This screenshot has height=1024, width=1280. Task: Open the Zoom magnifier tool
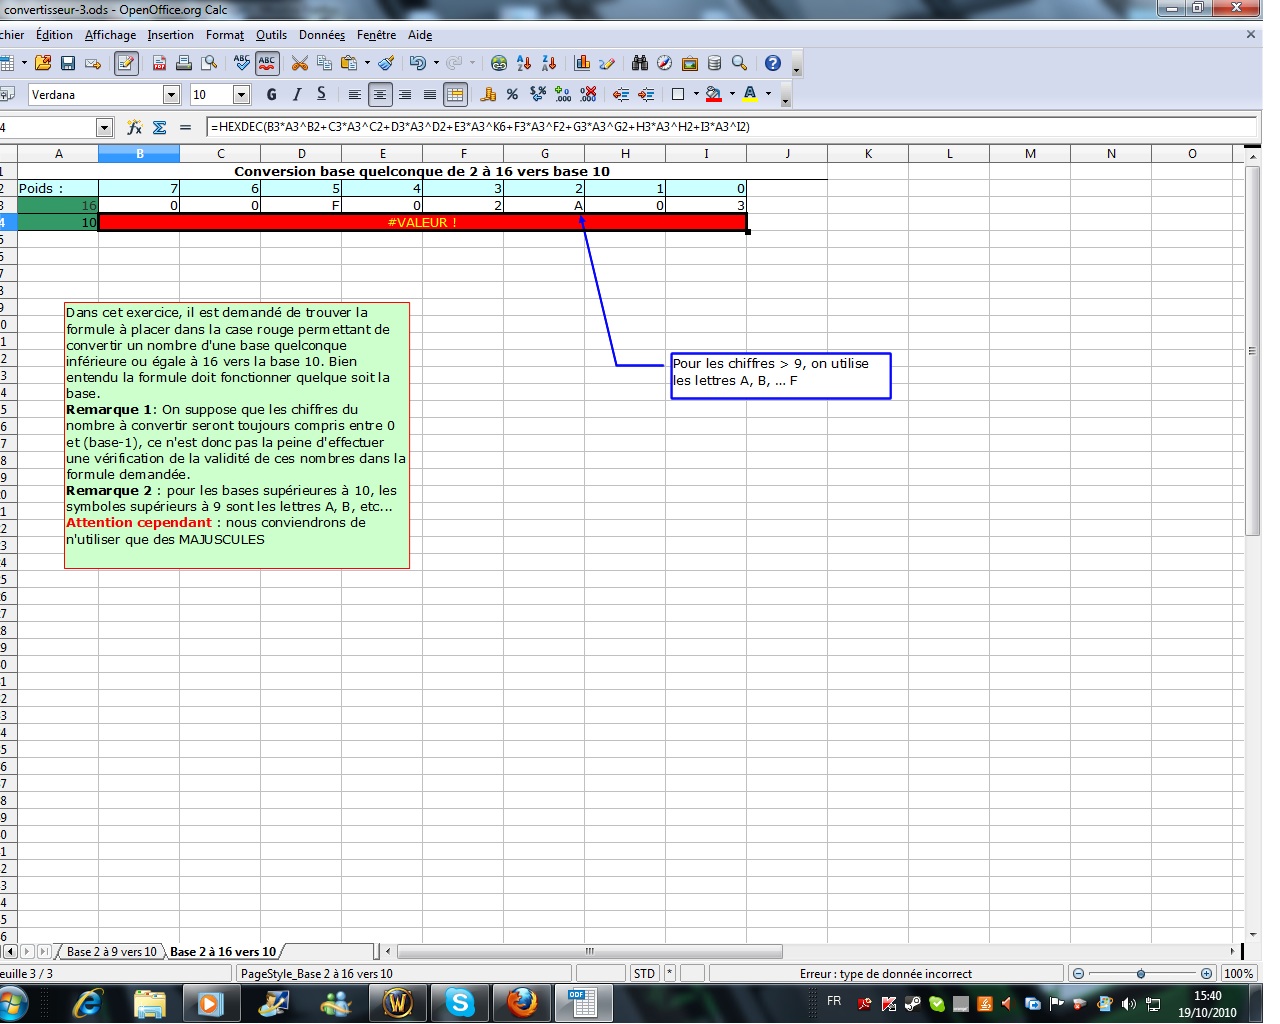click(739, 63)
